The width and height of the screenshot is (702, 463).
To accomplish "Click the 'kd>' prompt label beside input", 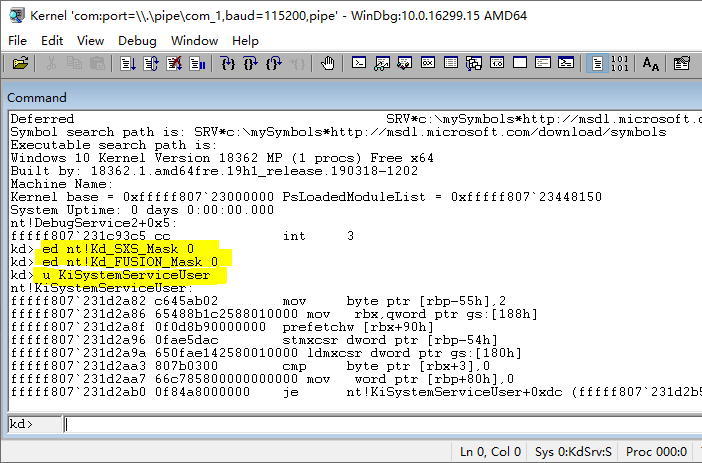I will (21, 424).
